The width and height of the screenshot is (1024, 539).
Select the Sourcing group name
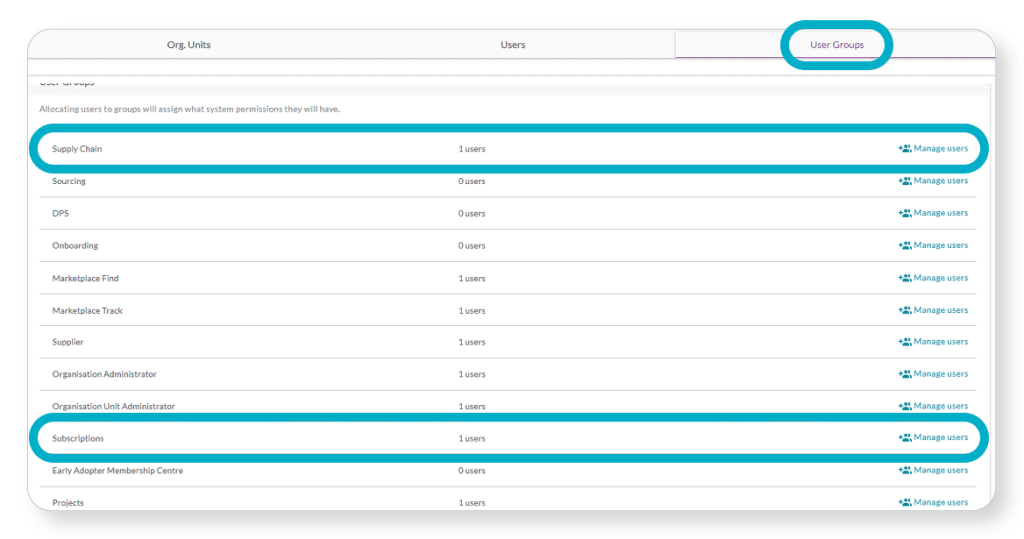69,181
